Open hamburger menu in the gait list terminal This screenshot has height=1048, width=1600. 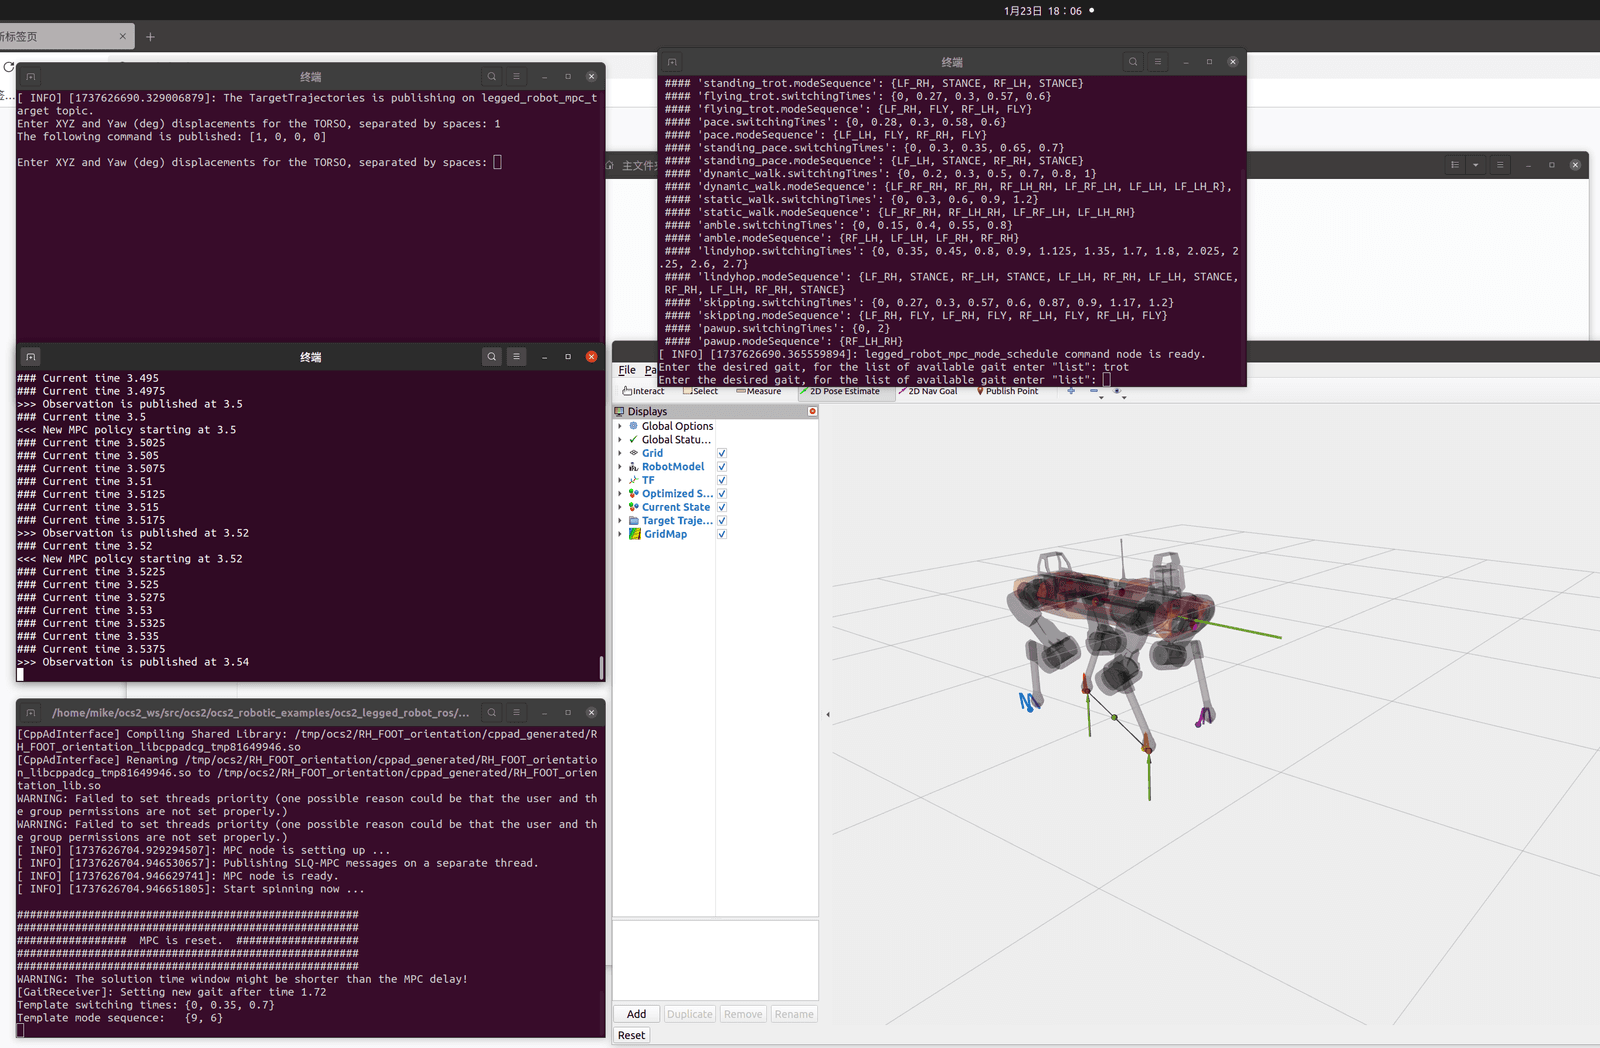pyautogui.click(x=1158, y=62)
